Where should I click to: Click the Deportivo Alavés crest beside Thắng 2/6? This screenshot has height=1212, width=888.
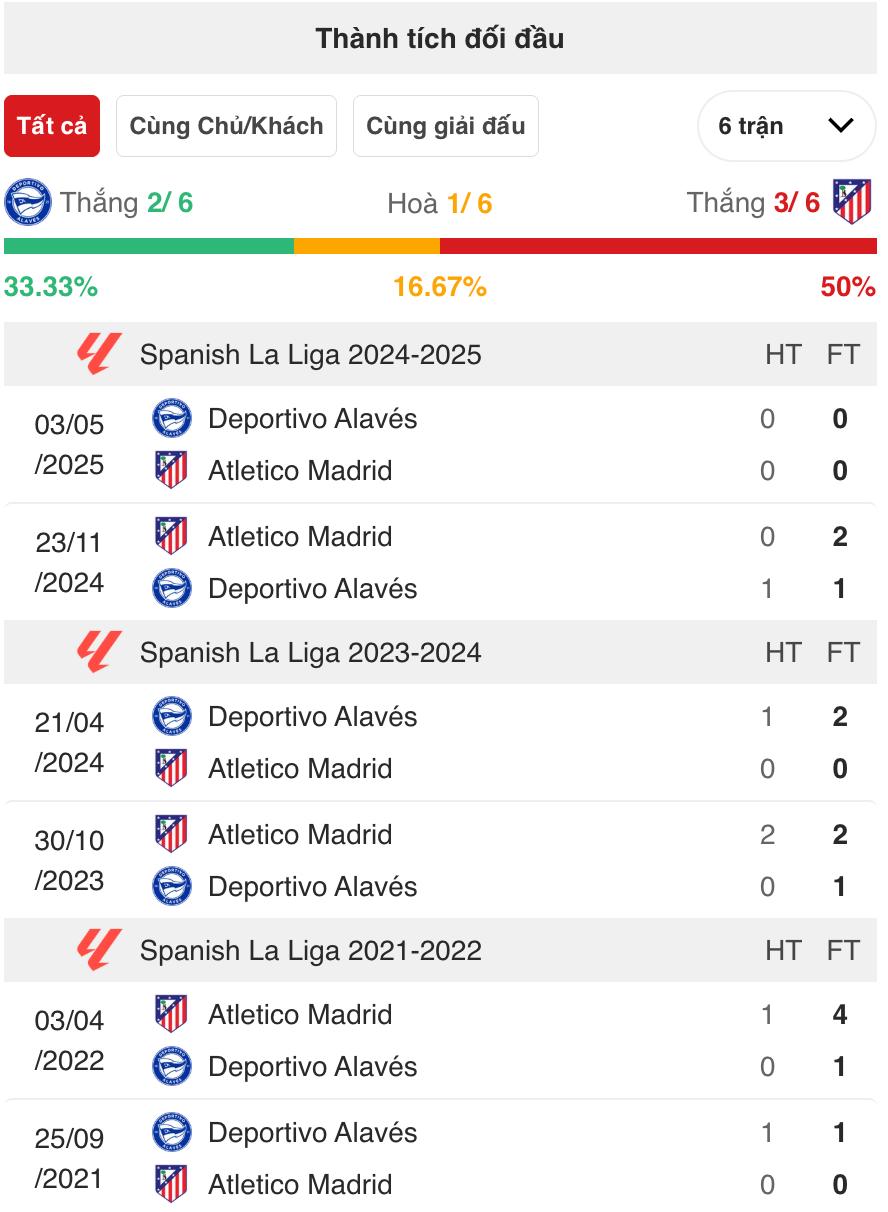(28, 202)
